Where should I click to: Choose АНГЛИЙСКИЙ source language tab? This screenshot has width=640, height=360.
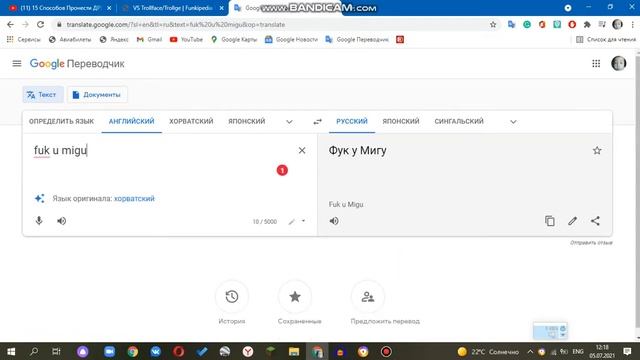tap(131, 121)
